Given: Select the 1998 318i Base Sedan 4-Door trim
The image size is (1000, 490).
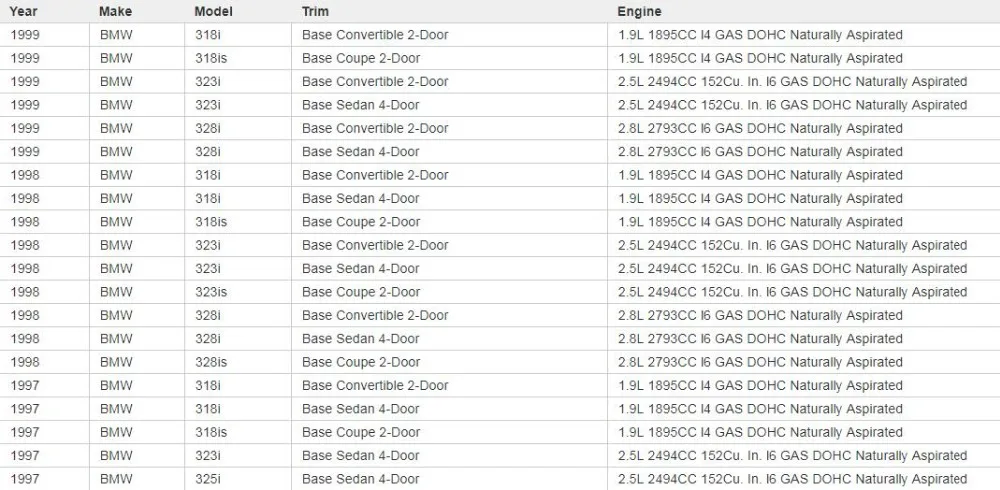Looking at the screenshot, I should (360, 198).
